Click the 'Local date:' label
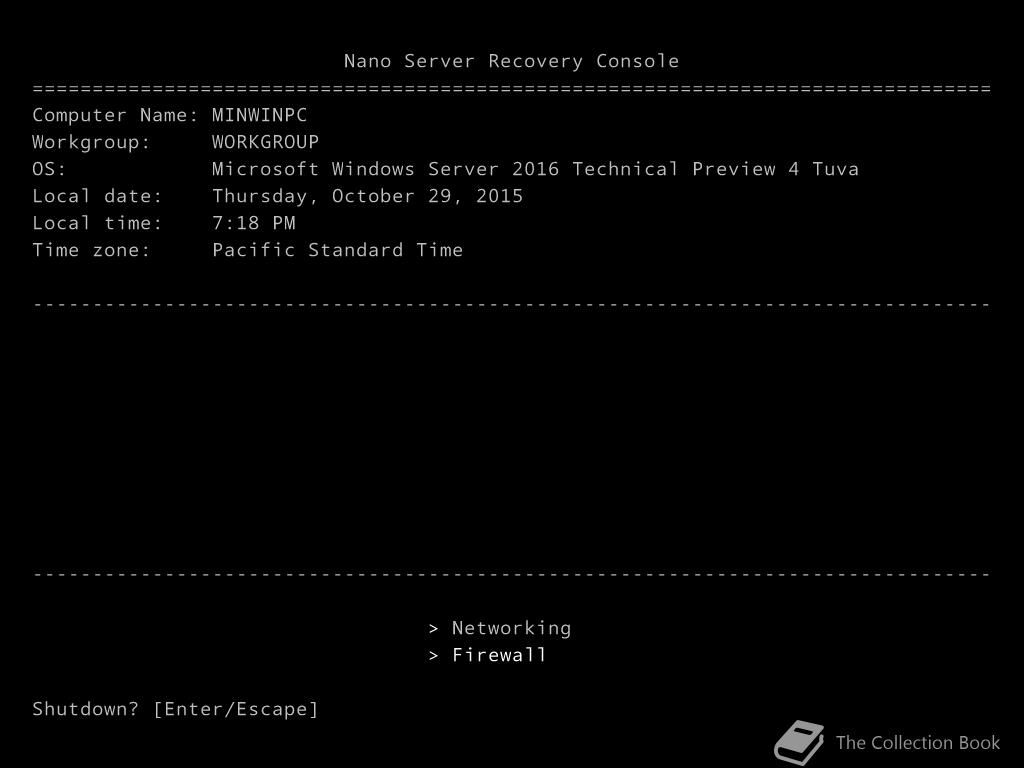 tap(97, 196)
